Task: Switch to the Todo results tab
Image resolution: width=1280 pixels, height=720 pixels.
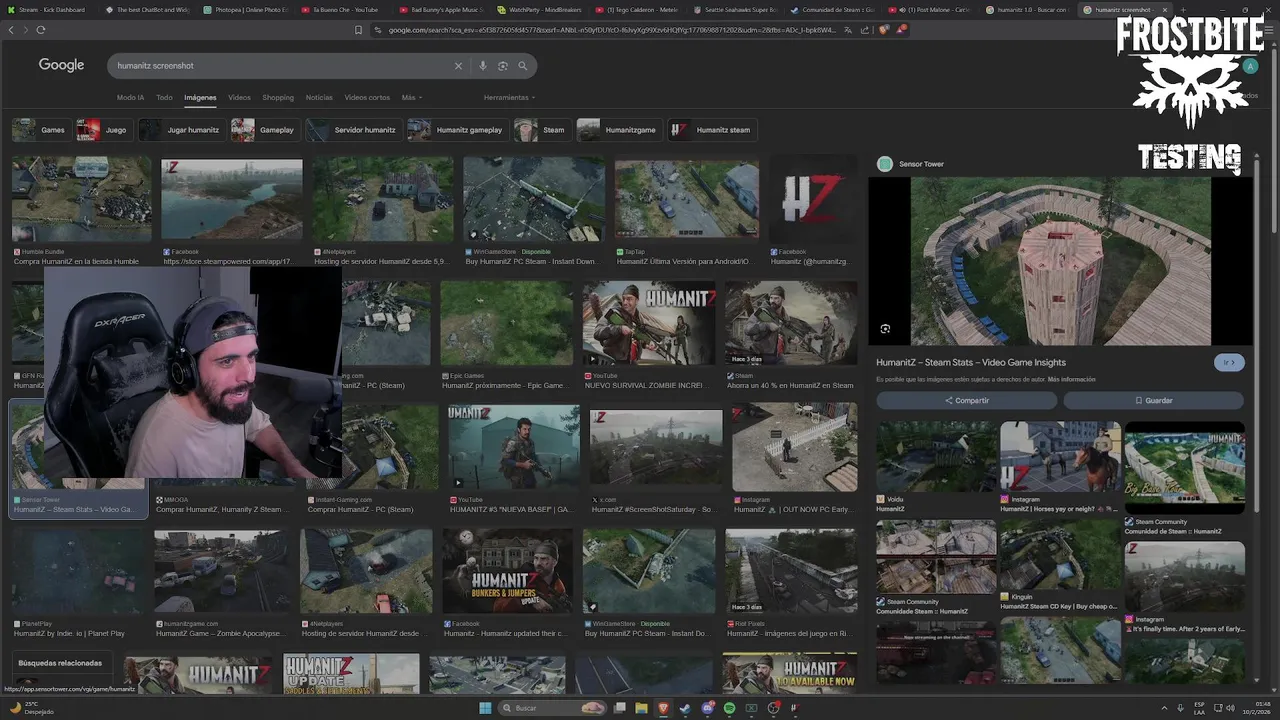Action: tap(164, 98)
